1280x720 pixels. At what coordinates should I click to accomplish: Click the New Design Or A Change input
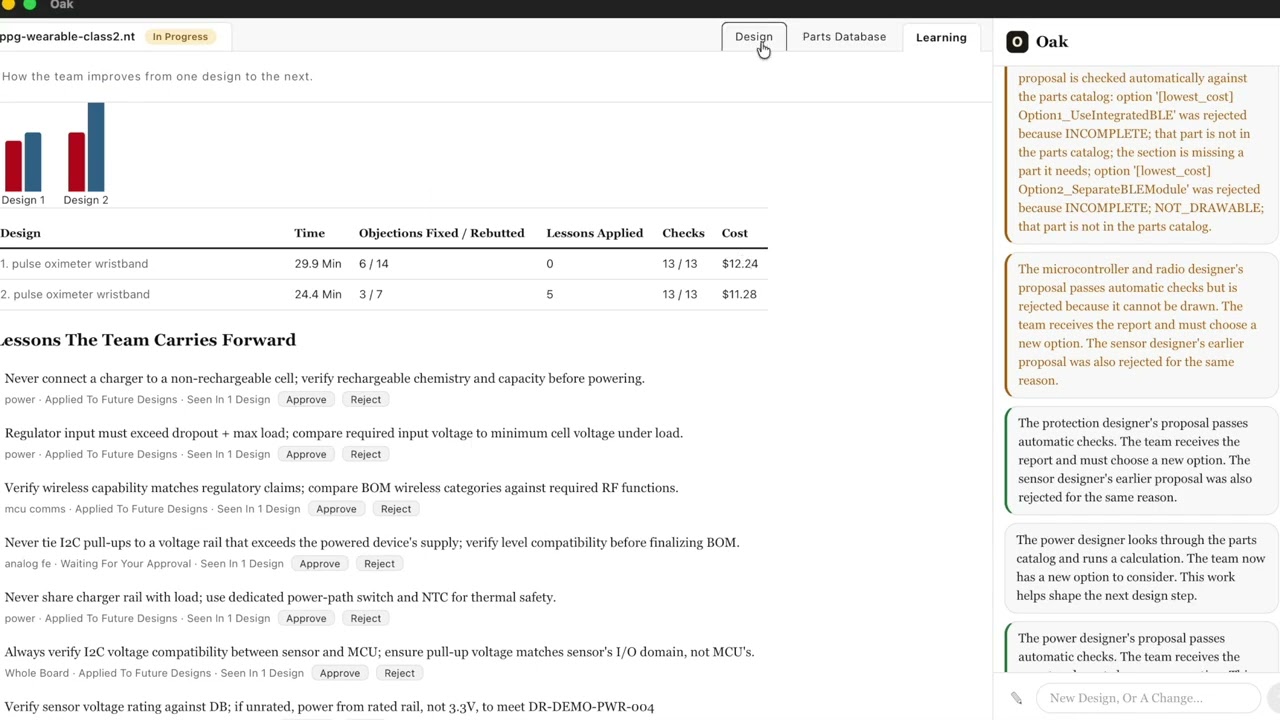click(x=1150, y=698)
